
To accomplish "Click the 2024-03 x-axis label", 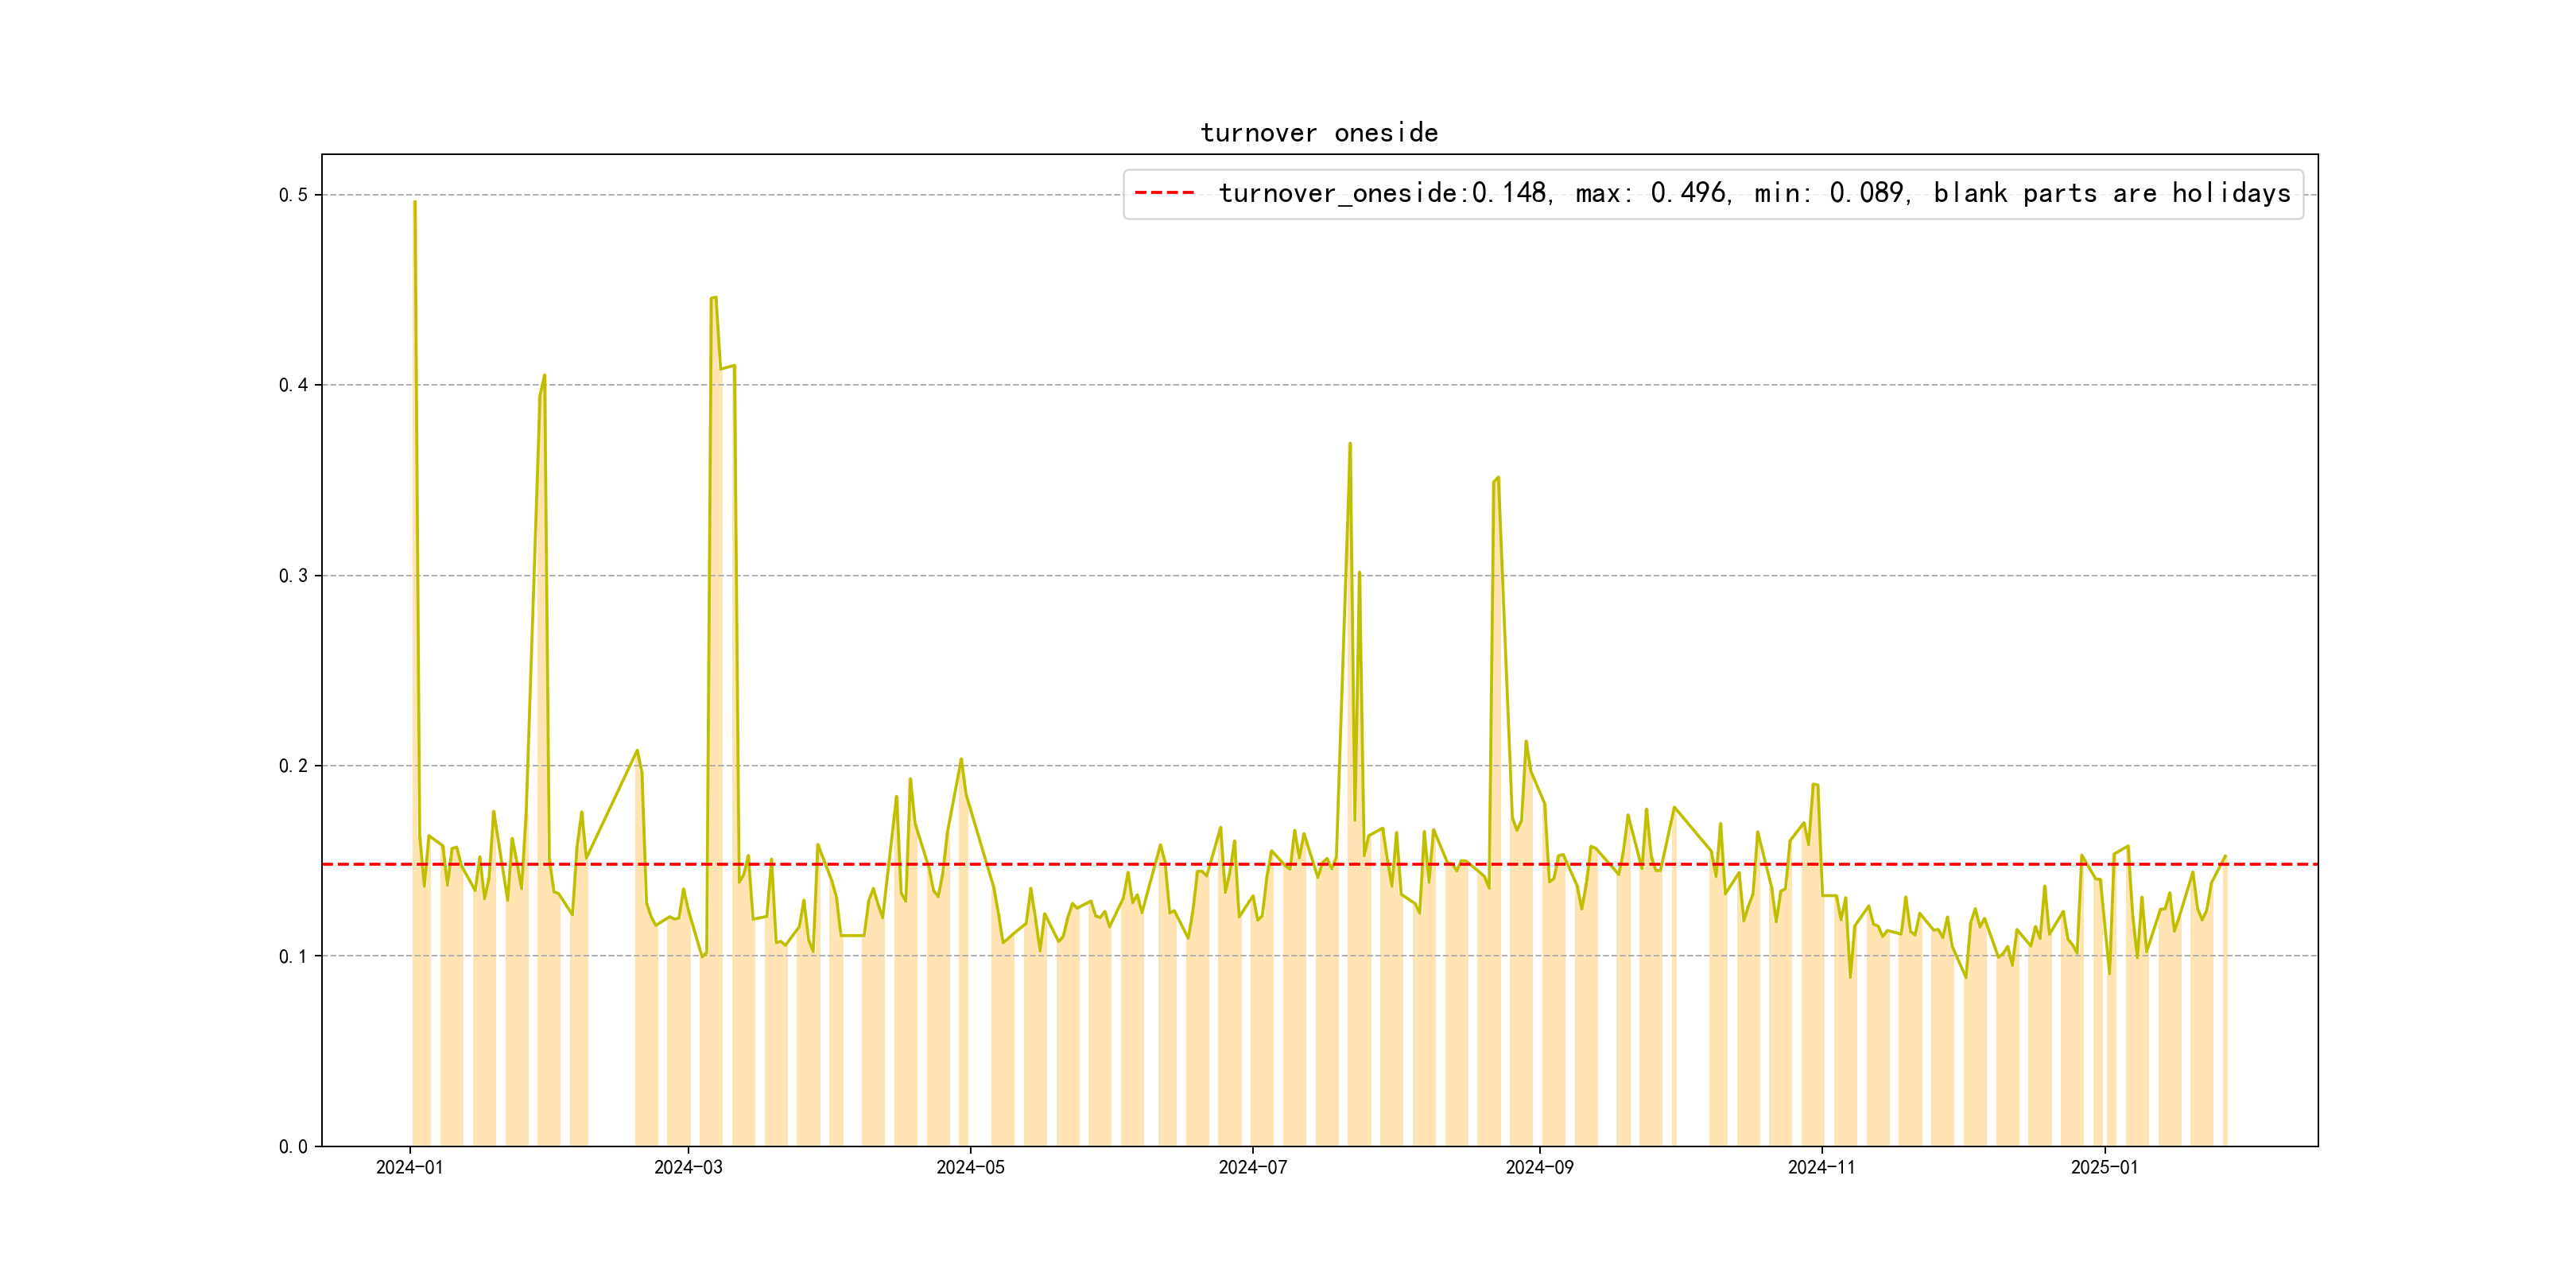I will click(x=688, y=1168).
